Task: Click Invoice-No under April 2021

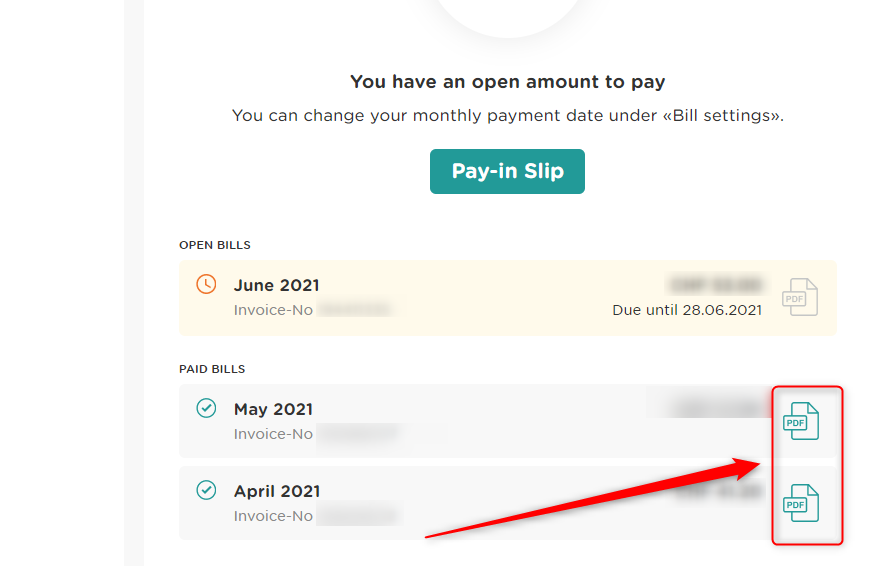Action: (273, 516)
